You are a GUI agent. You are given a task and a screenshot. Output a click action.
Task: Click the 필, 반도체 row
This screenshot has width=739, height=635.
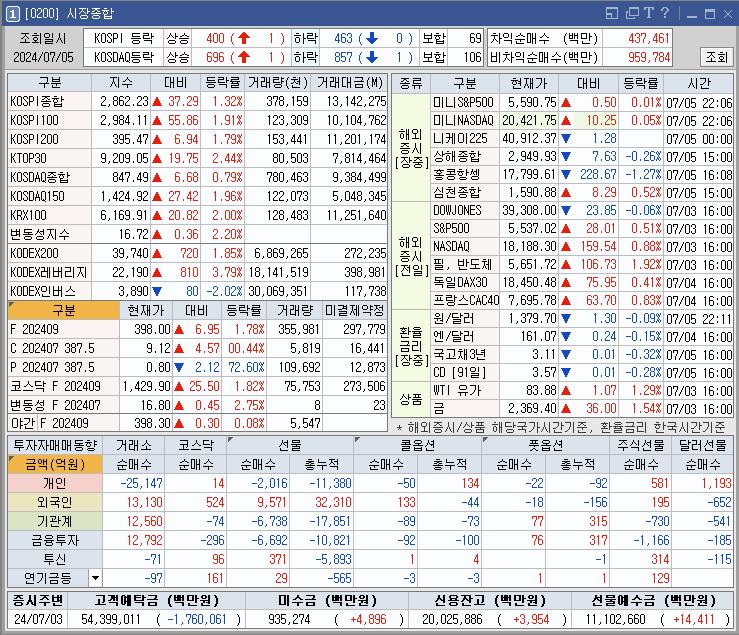pyautogui.click(x=582, y=264)
